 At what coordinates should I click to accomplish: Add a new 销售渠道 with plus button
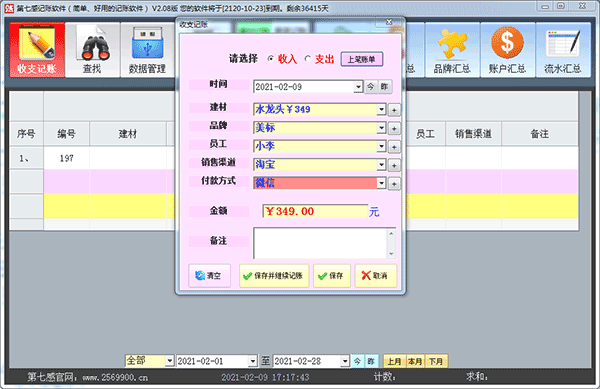[394, 165]
